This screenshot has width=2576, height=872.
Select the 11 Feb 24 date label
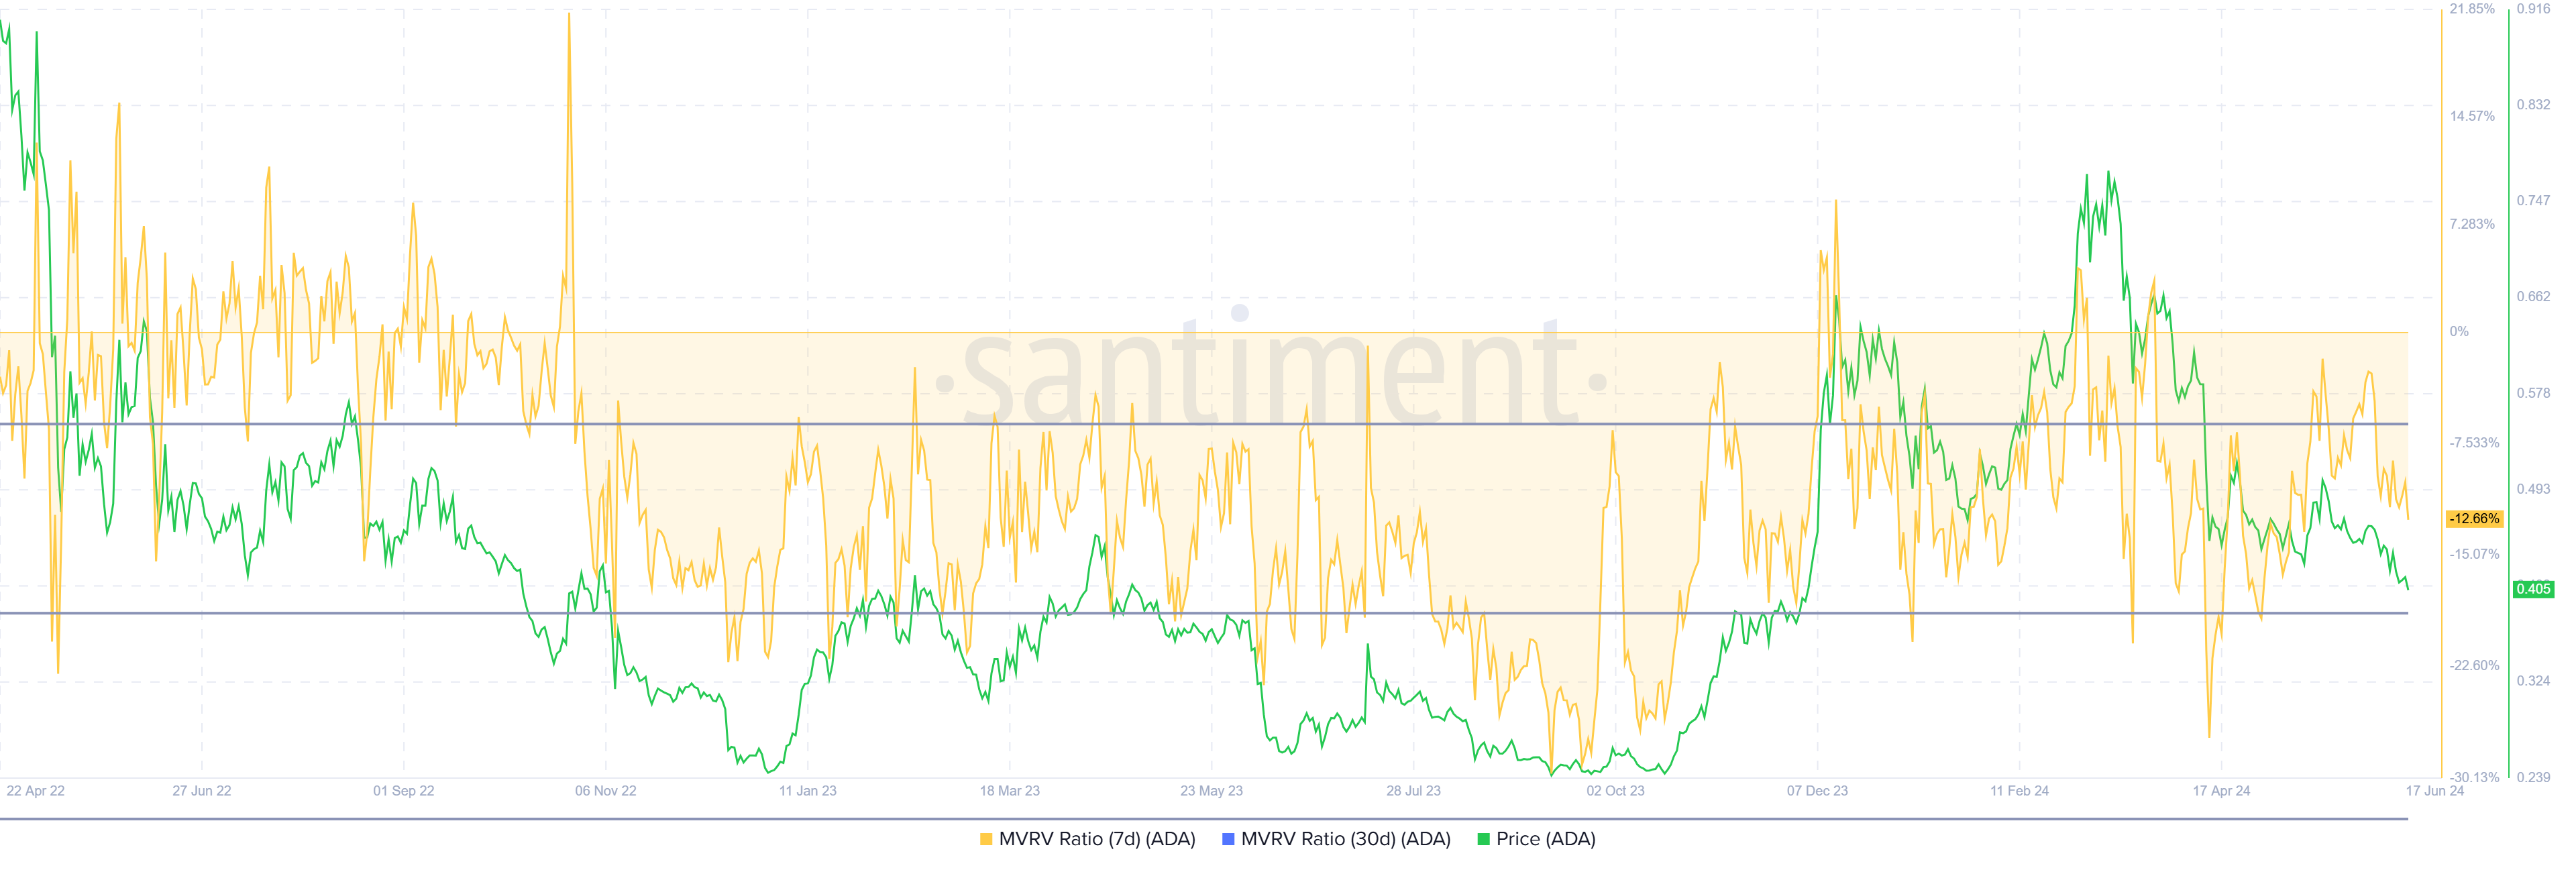[x=2019, y=791]
